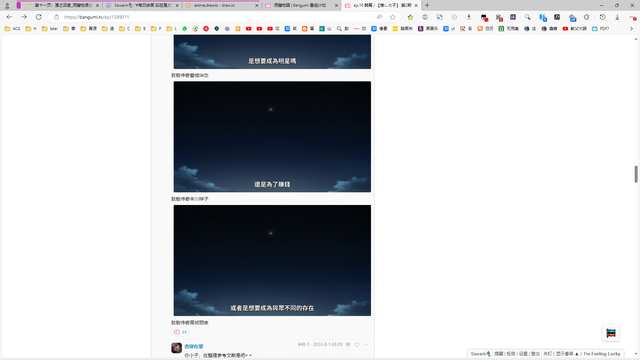Screen dimensions: 640x360
Task: Open the L bookmarks folder
Action: tap(172, 29)
